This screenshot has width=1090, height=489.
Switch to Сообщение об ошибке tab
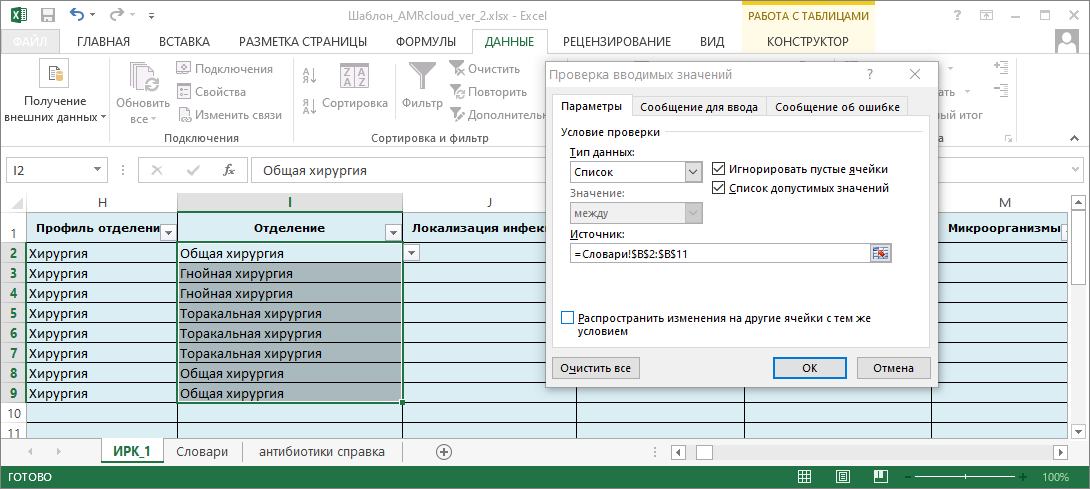(838, 107)
